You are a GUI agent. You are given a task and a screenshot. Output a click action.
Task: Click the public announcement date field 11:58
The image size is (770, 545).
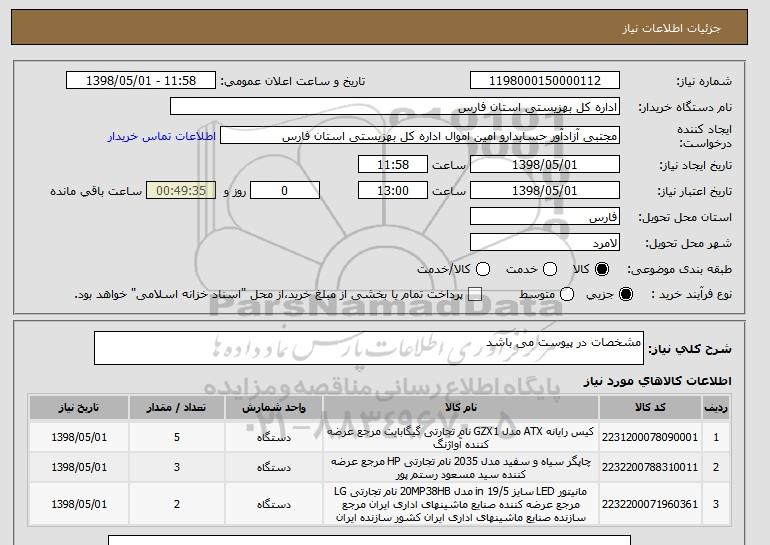click(x=141, y=81)
